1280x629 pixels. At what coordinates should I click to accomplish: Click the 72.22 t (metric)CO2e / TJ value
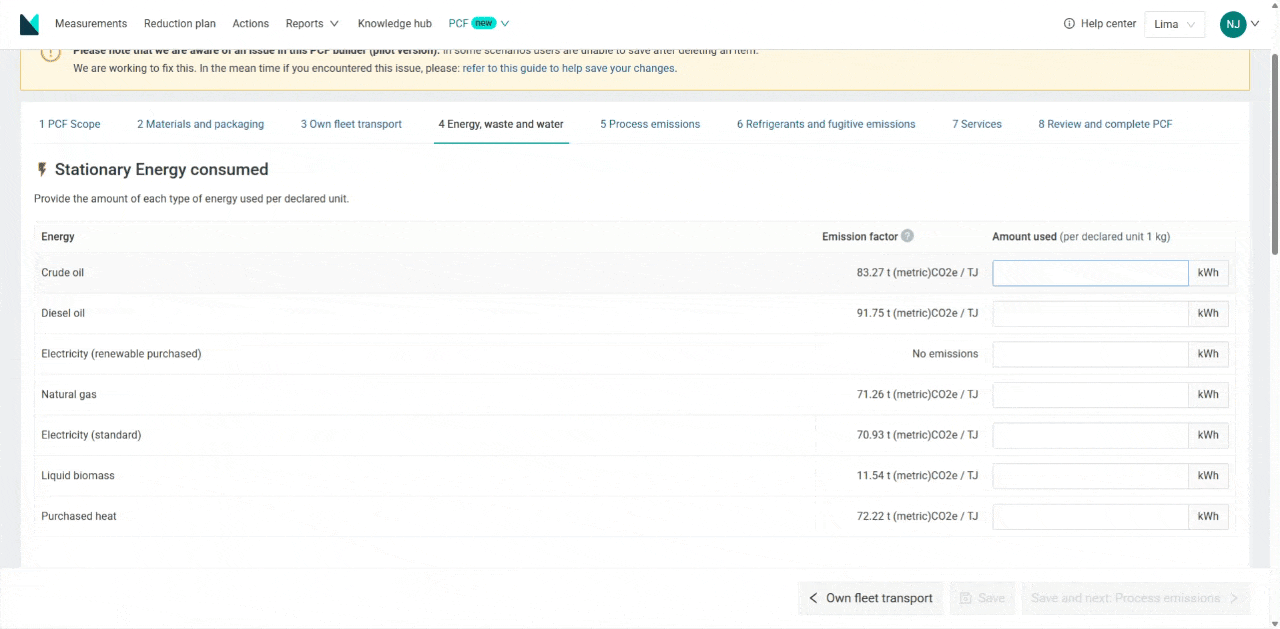pos(917,517)
